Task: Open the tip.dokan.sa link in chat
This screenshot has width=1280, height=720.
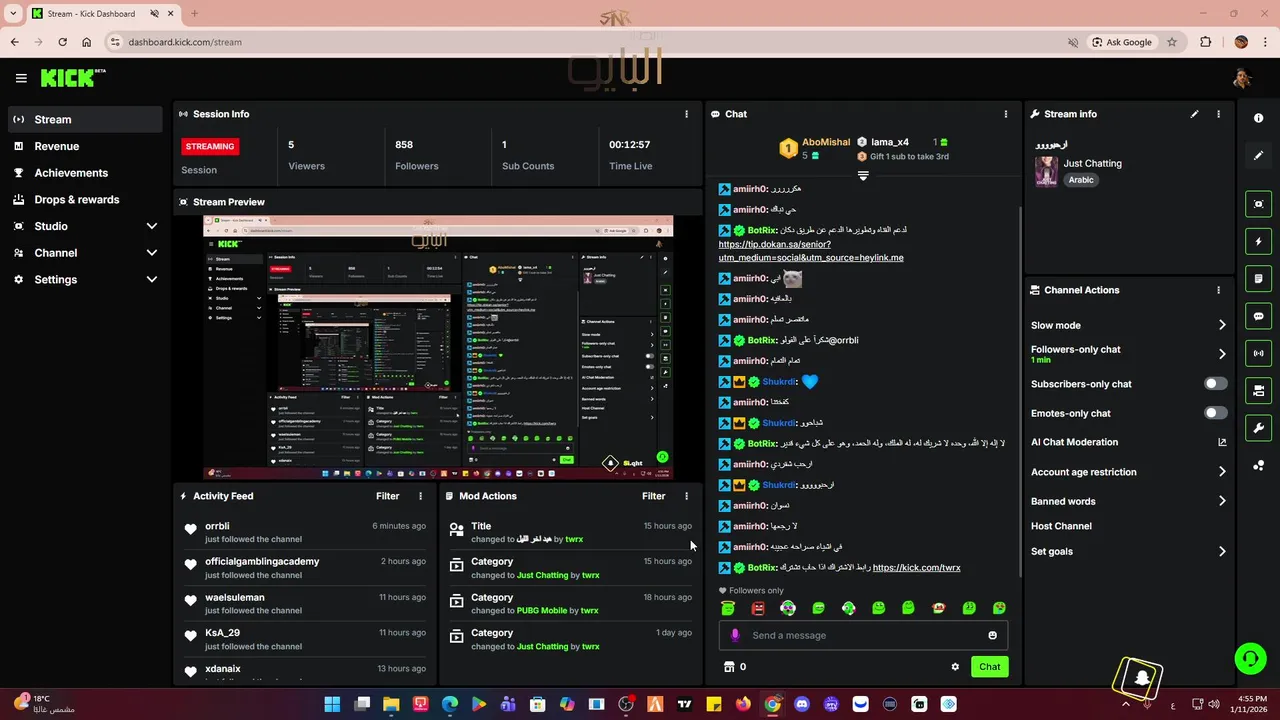Action: (810, 251)
